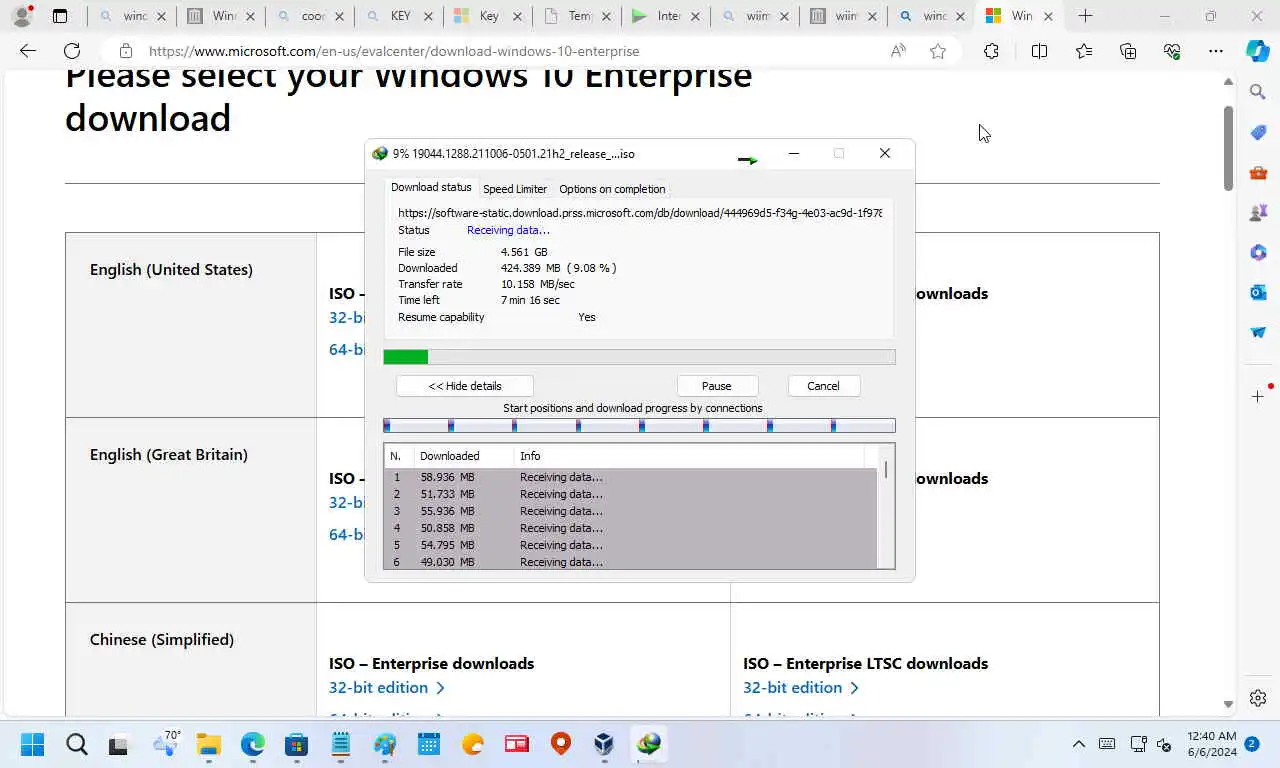Open VirtualBox from the taskbar
Screen dimensions: 1280x768
tap(604, 744)
